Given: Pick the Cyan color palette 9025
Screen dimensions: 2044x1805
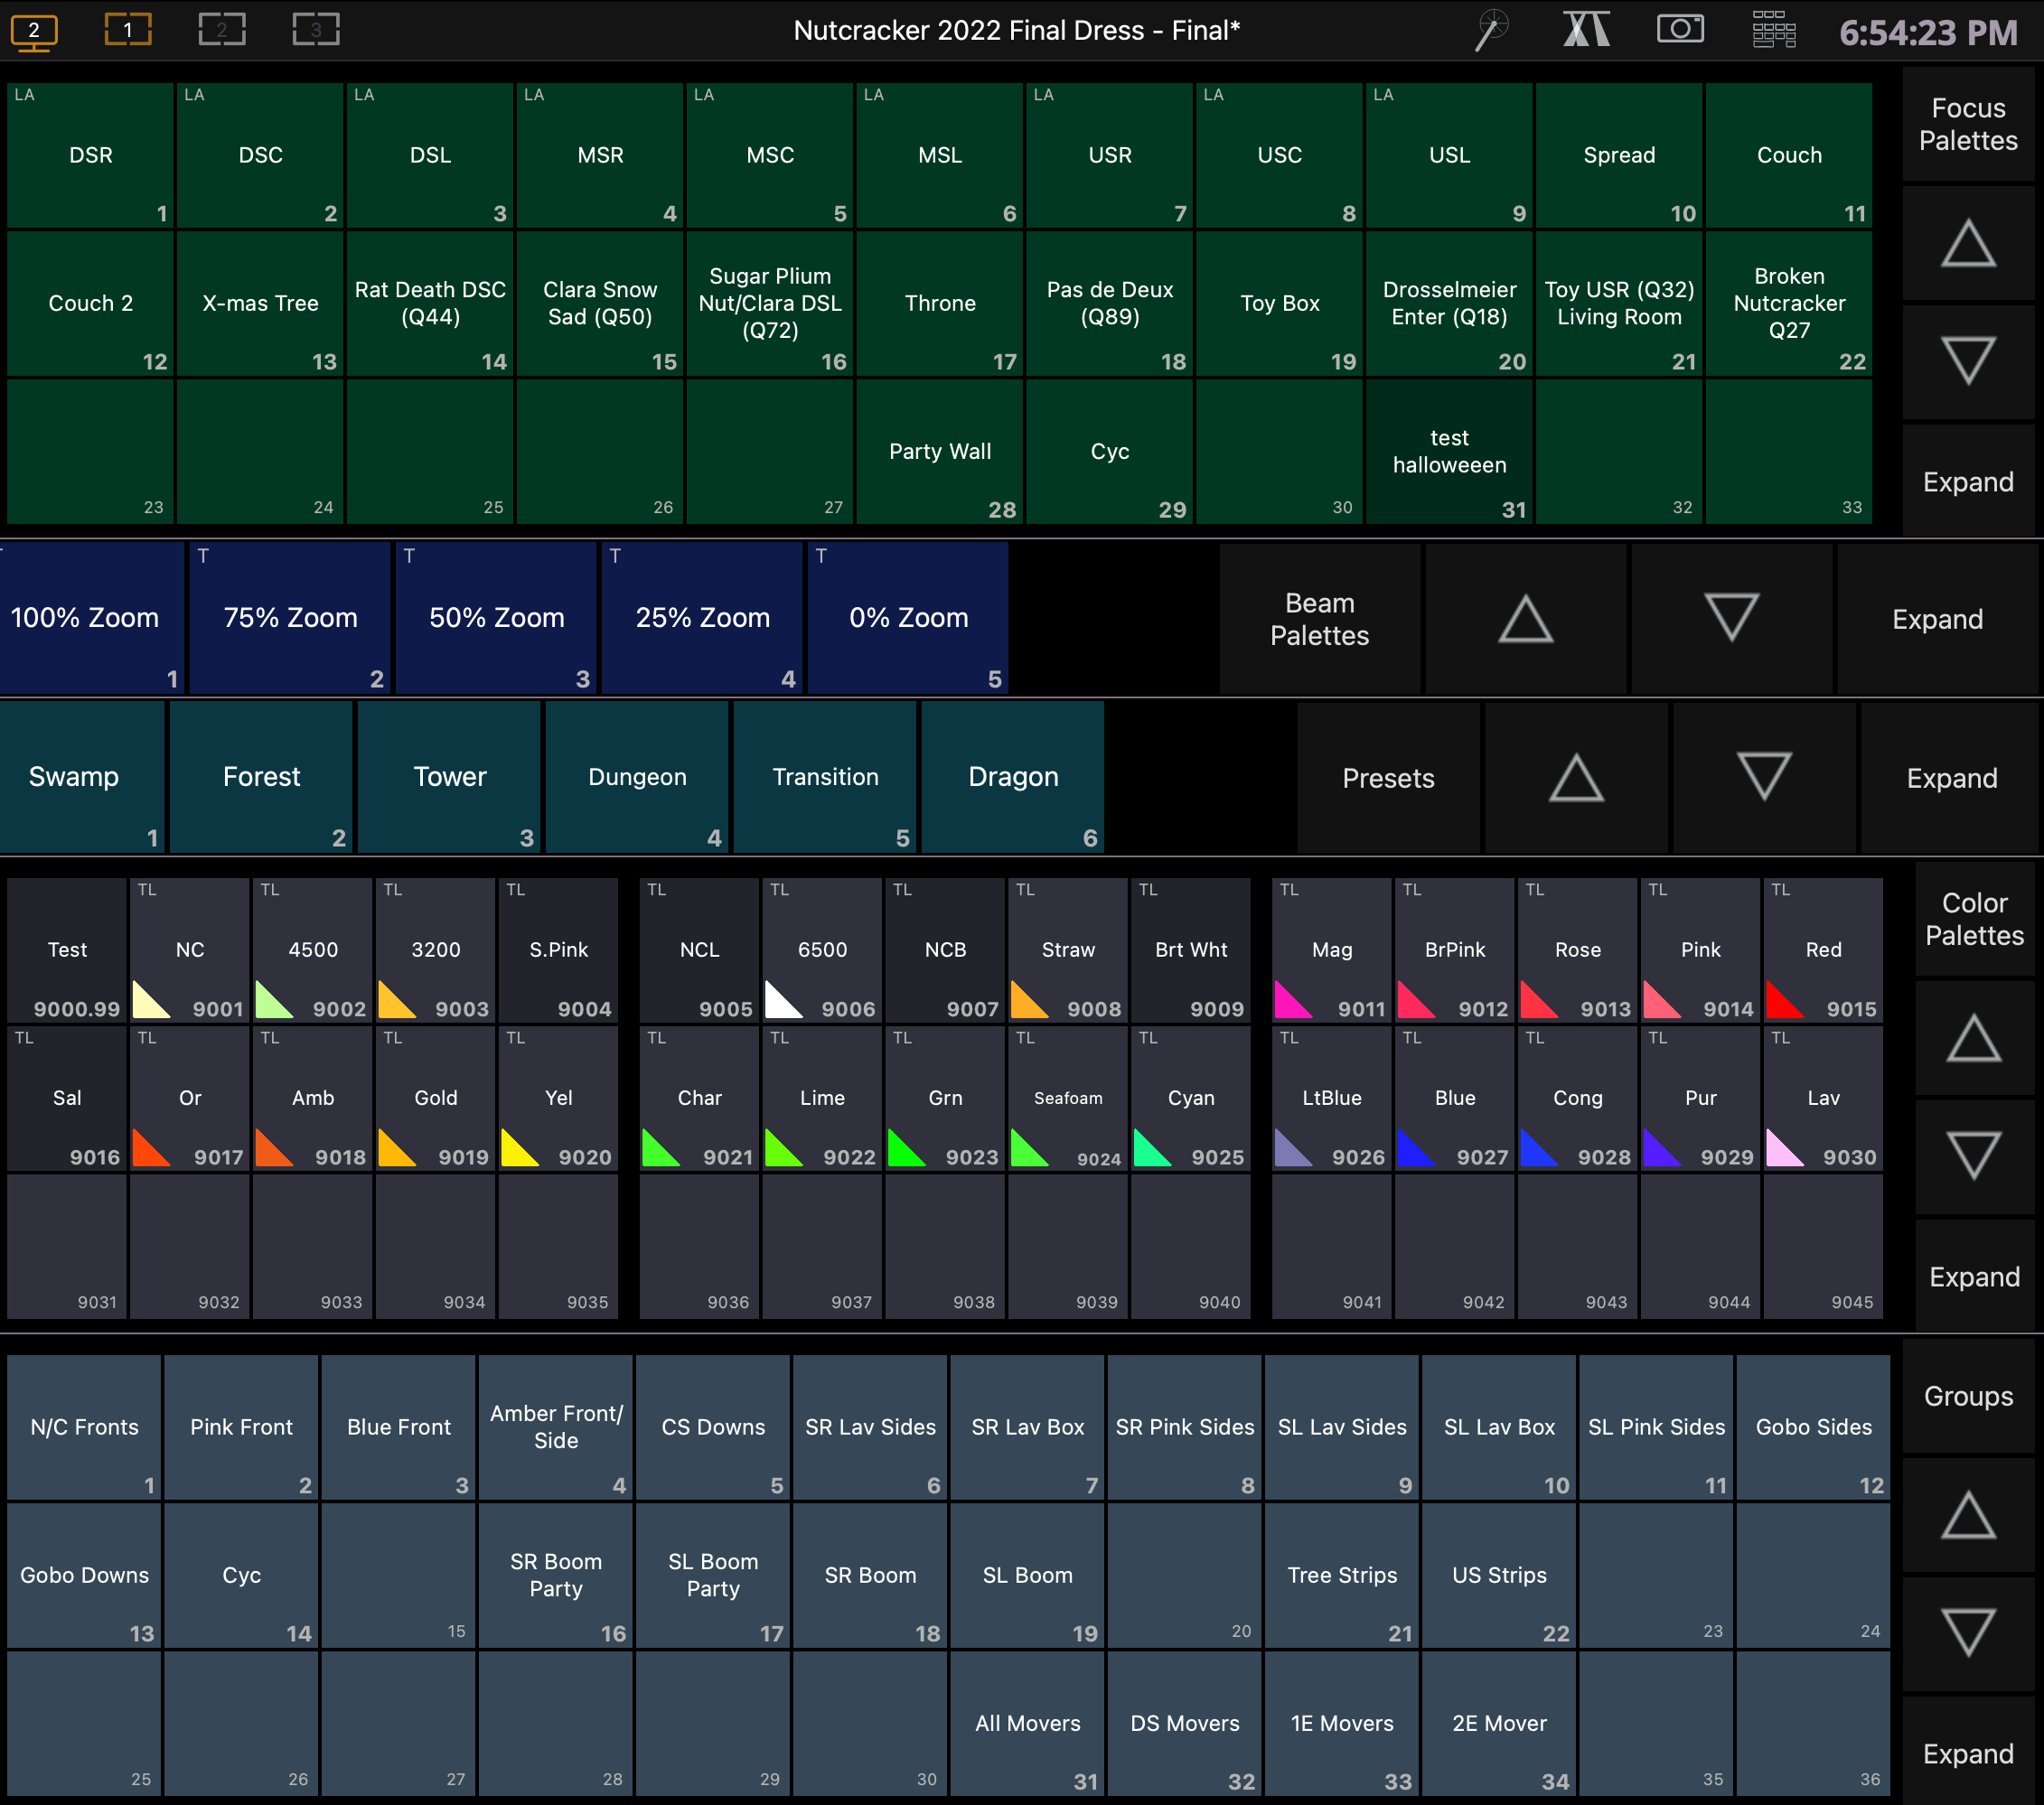Looking at the screenshot, I should pos(1190,1098).
